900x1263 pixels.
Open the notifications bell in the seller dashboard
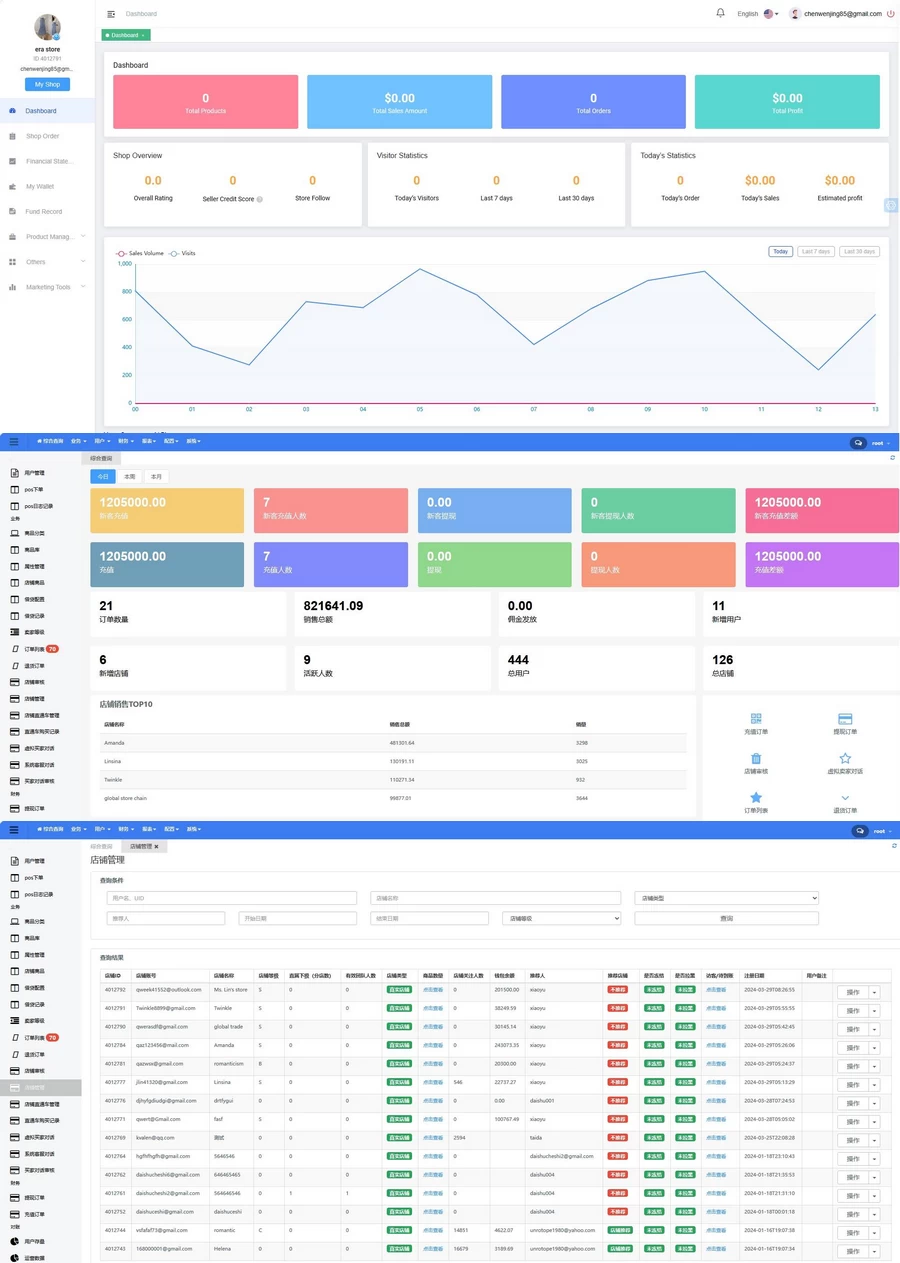[x=720, y=13]
